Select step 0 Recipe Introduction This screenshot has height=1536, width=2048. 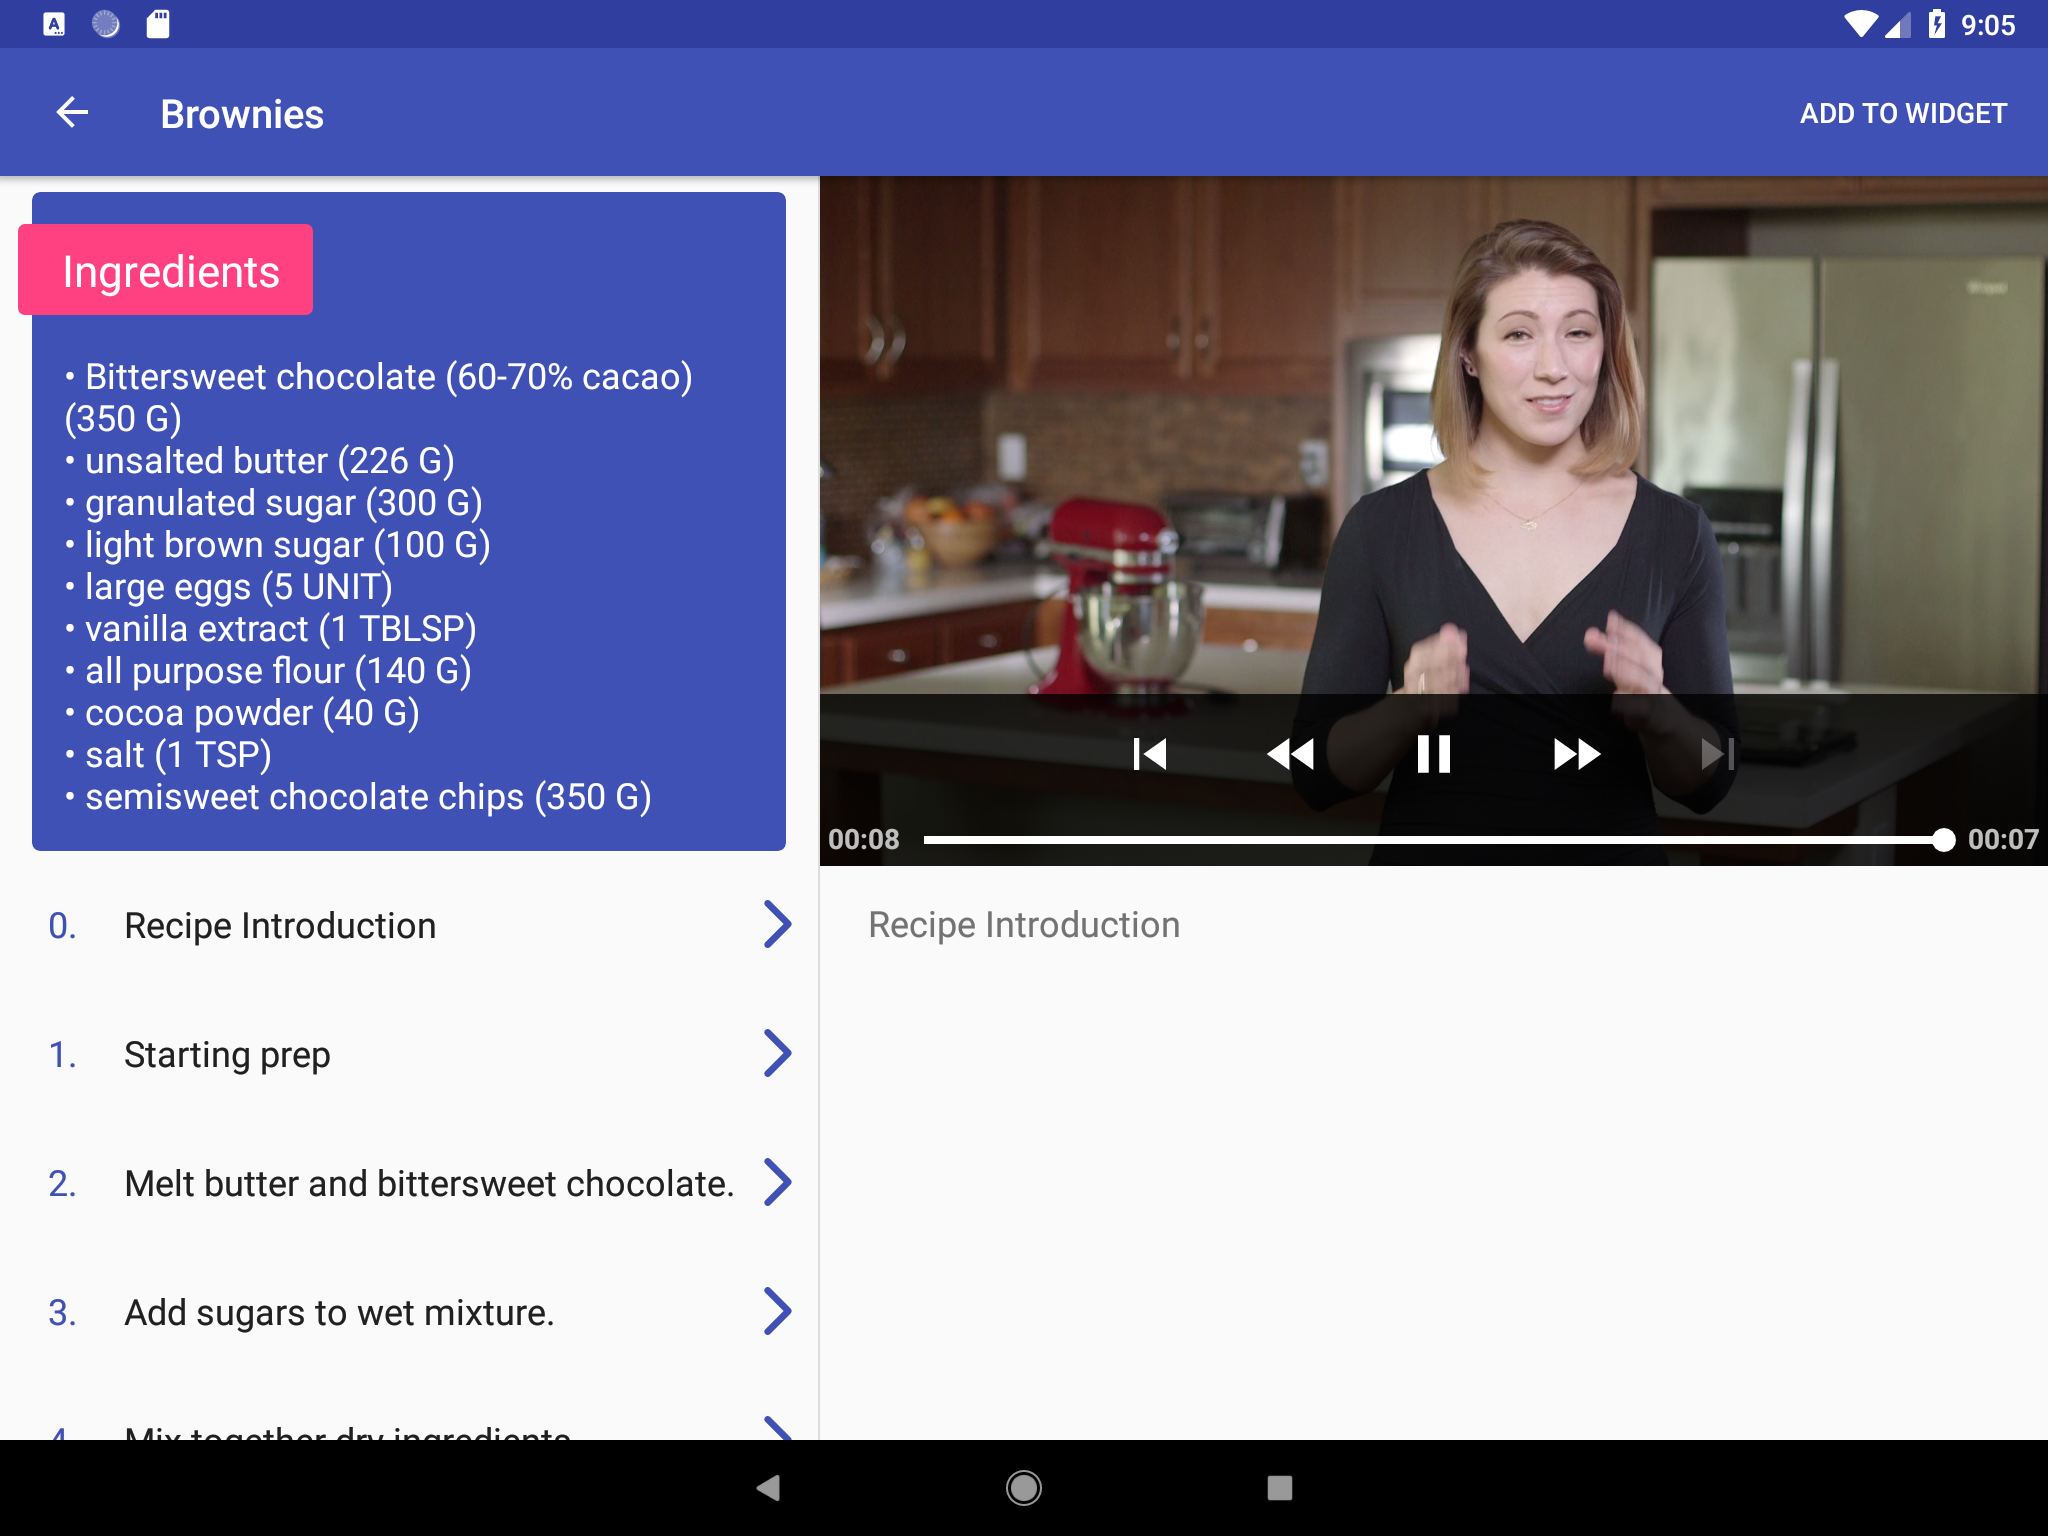point(280,926)
